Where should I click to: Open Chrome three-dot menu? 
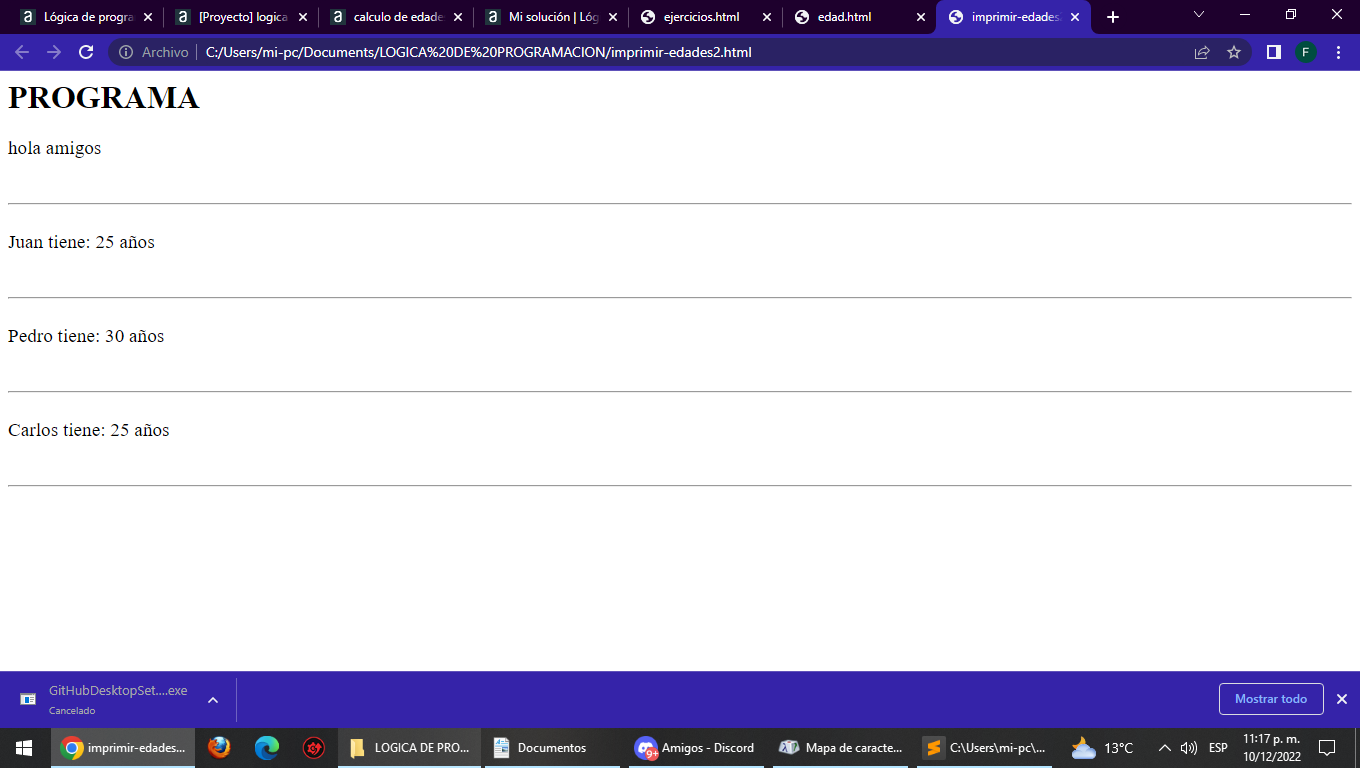point(1338,52)
